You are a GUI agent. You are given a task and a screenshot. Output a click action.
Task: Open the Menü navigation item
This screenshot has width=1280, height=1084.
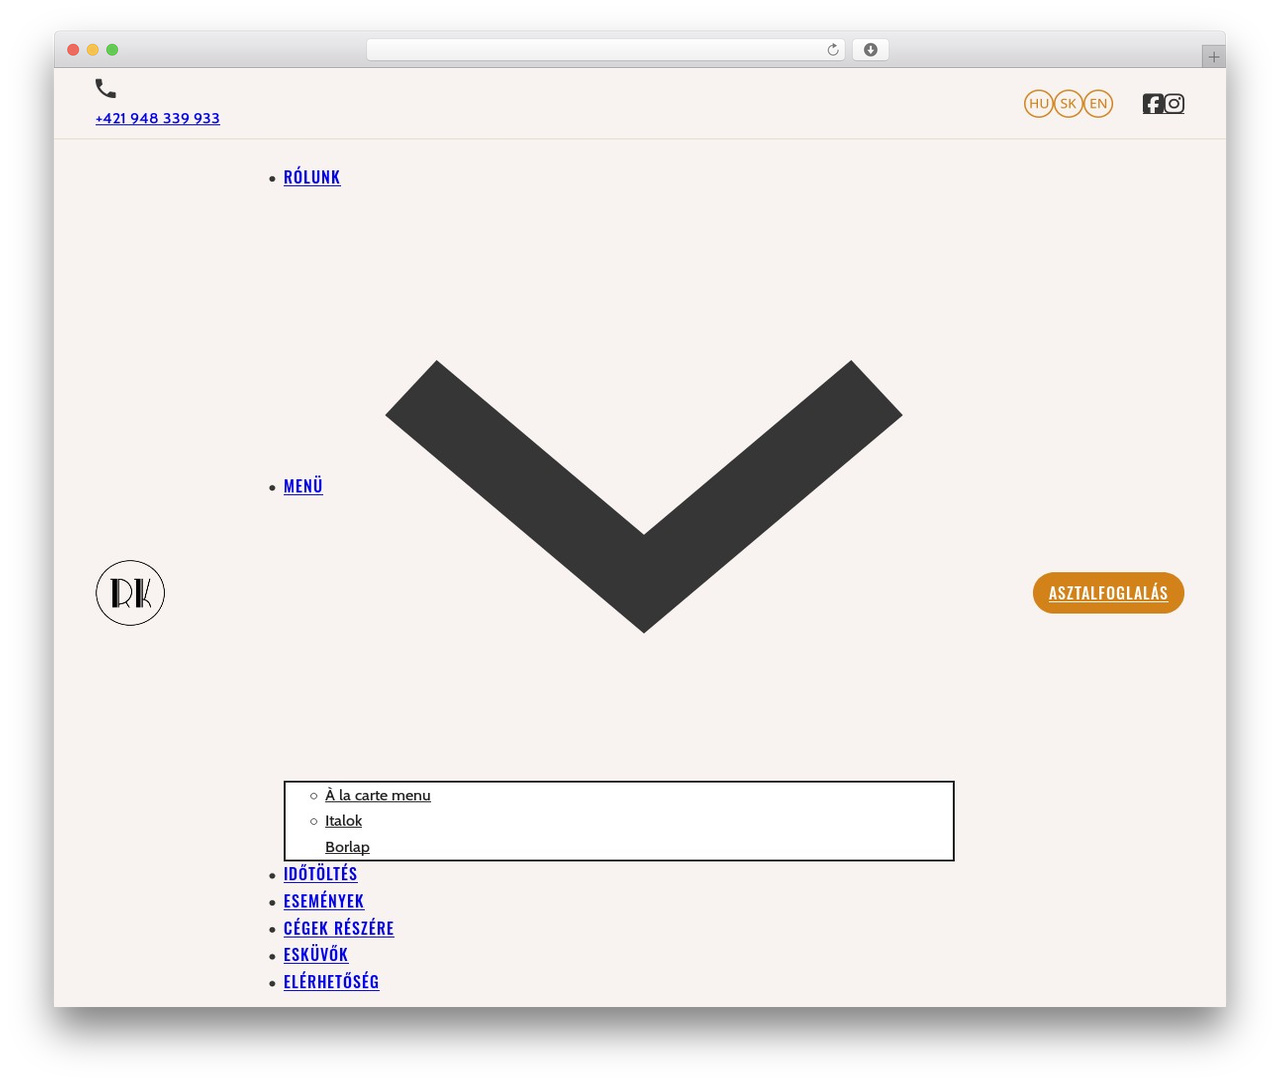(303, 486)
